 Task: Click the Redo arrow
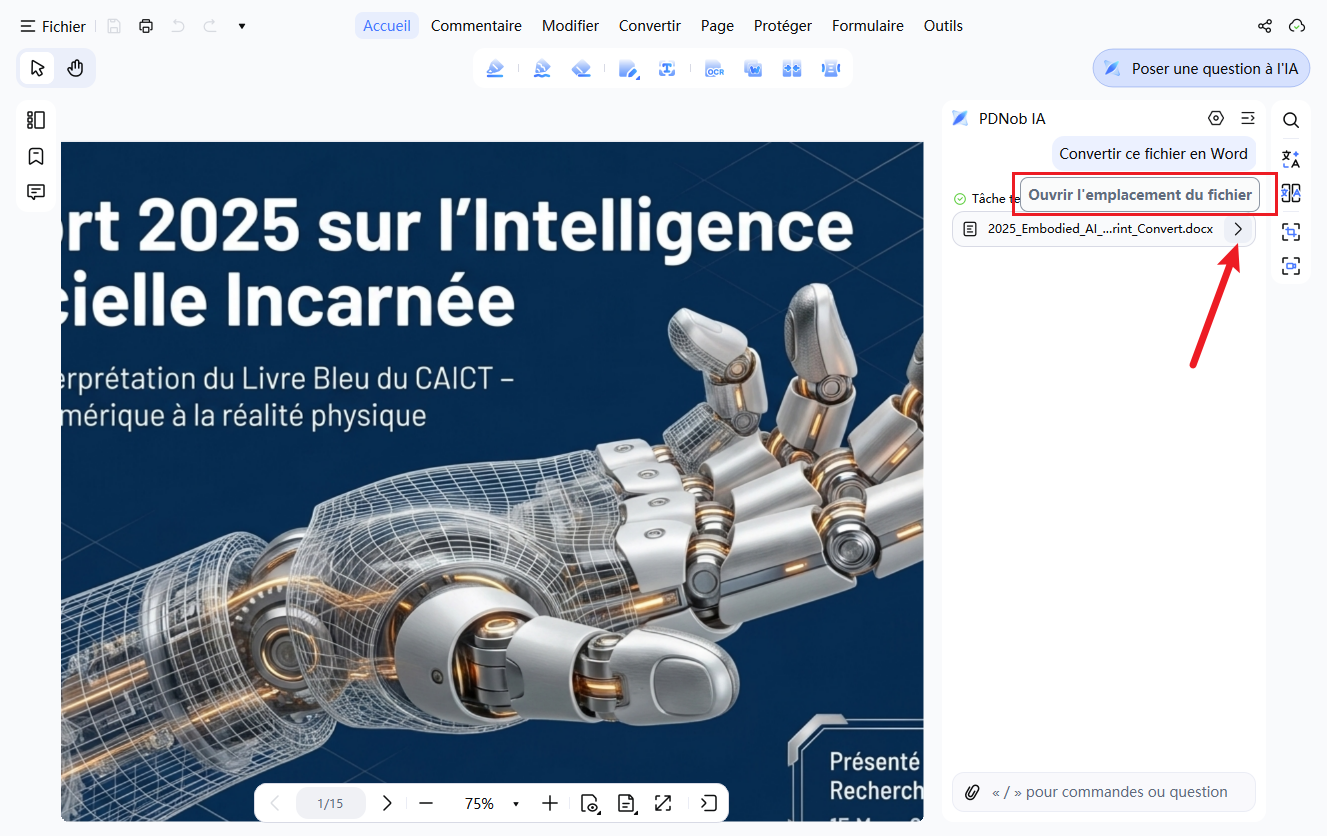click(210, 26)
